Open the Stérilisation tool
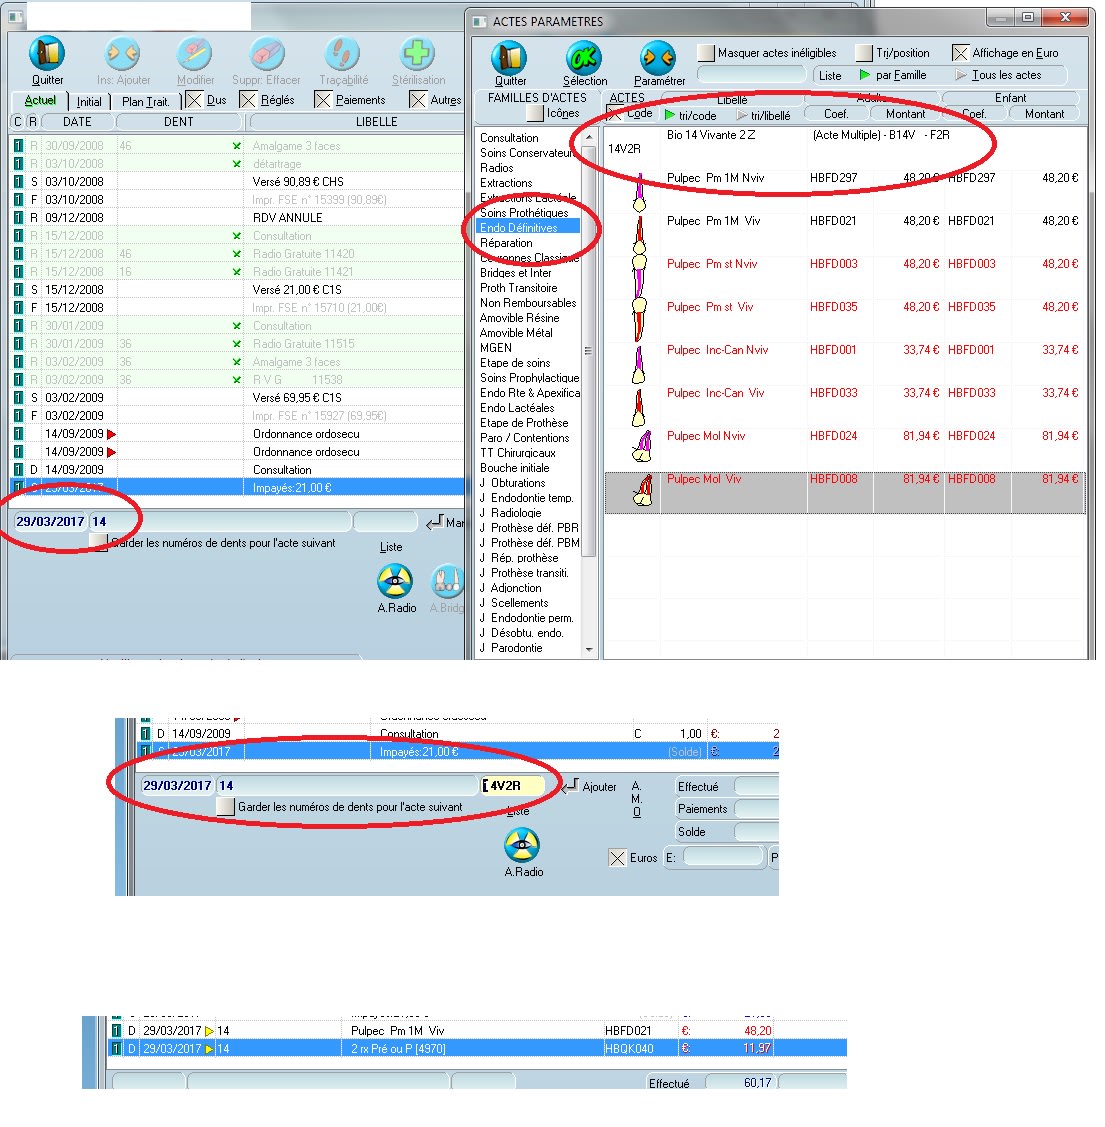This screenshot has width=1105, height=1127. [417, 55]
